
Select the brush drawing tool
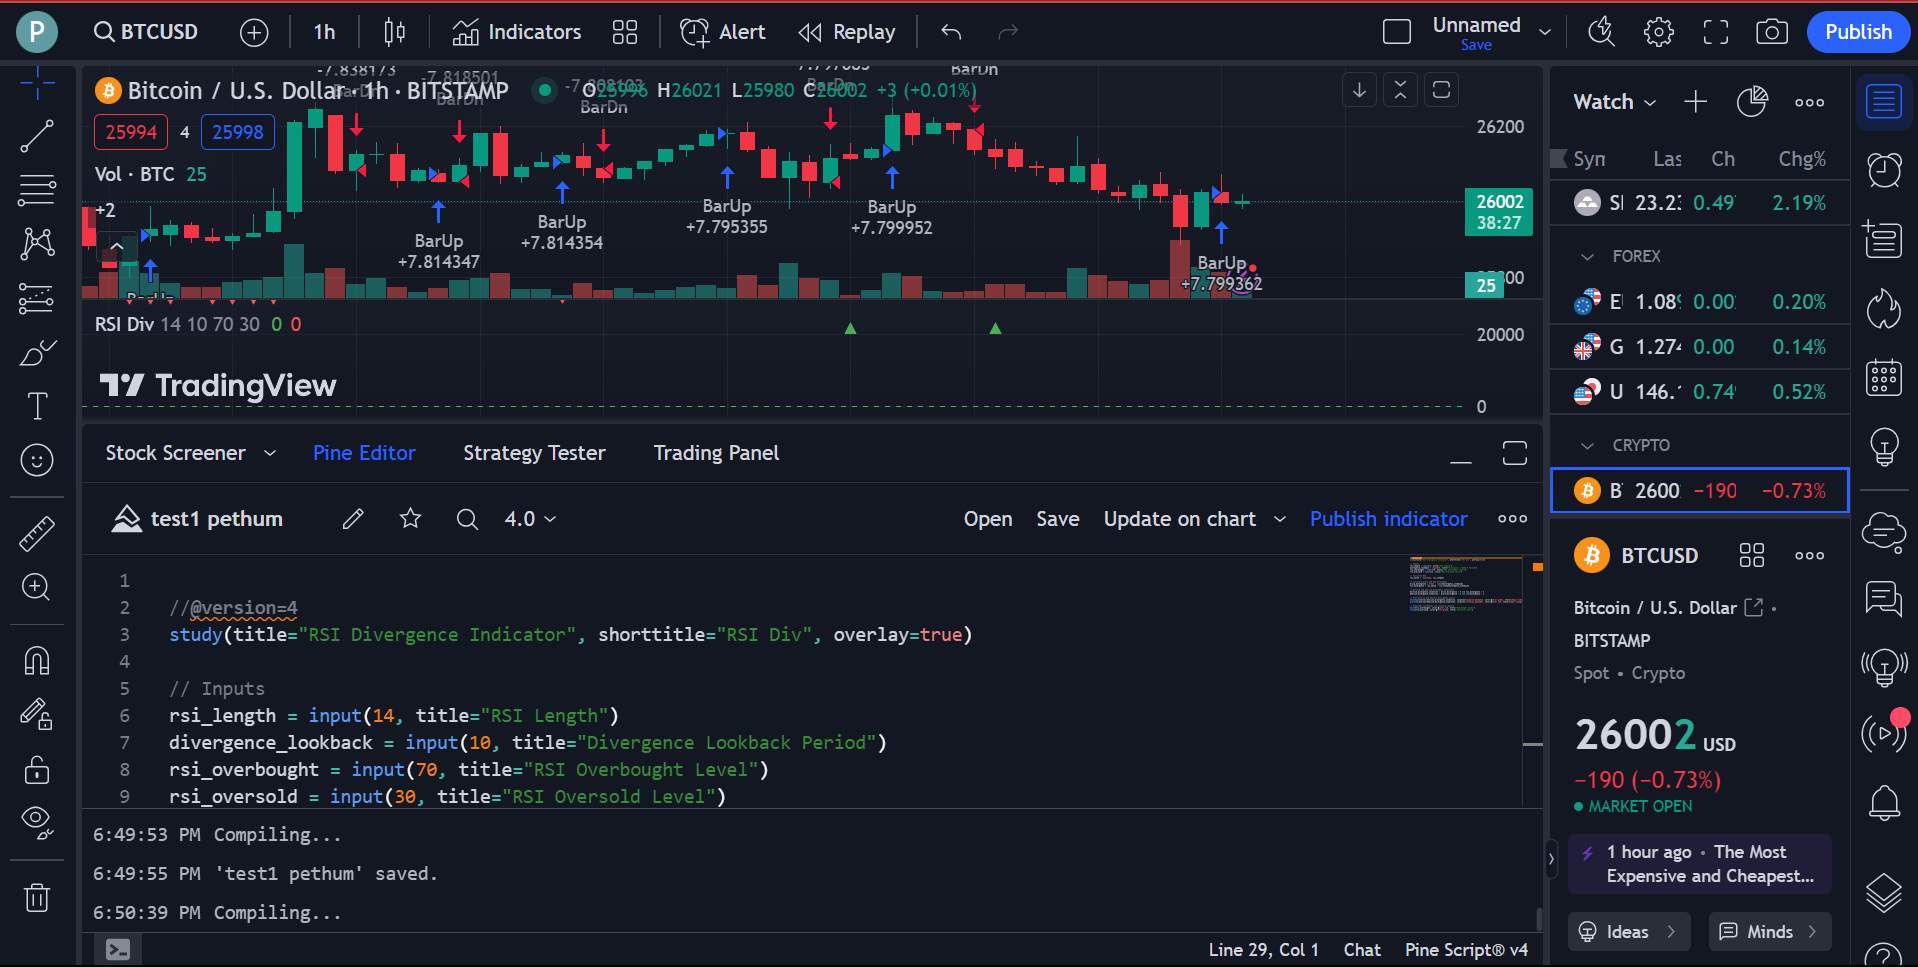pos(37,352)
